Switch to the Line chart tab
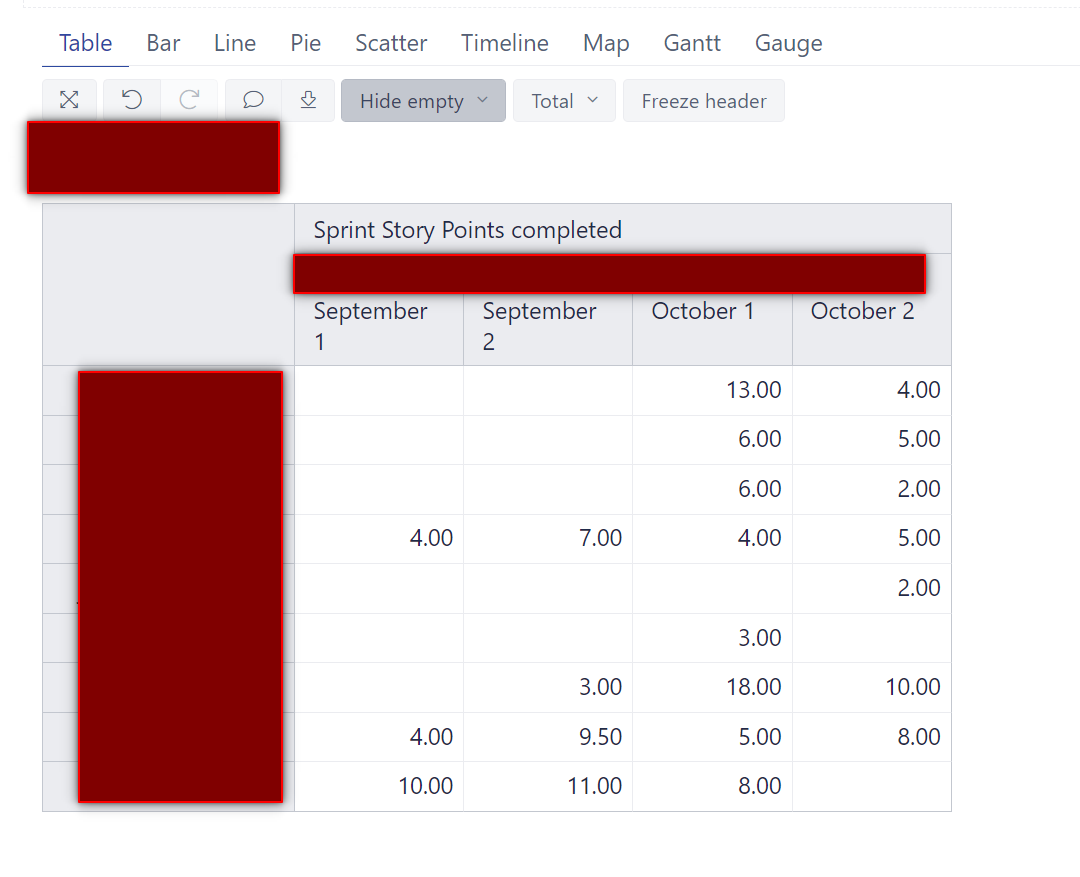This screenshot has height=877, width=1080. click(x=235, y=43)
